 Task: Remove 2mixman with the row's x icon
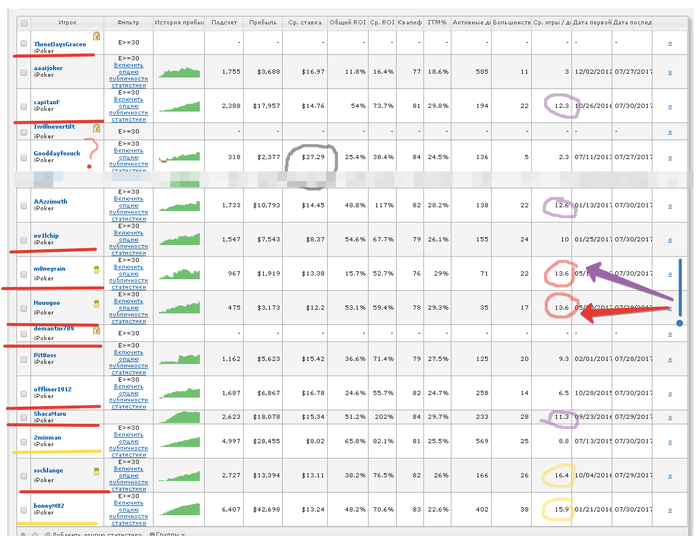tap(670, 442)
